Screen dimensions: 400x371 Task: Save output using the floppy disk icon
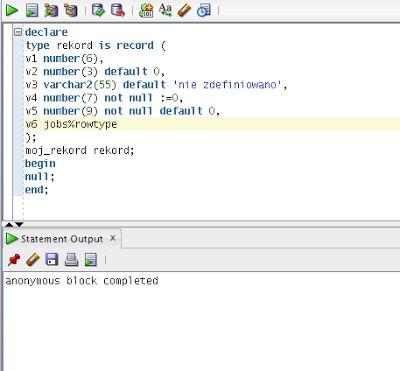coord(52,259)
